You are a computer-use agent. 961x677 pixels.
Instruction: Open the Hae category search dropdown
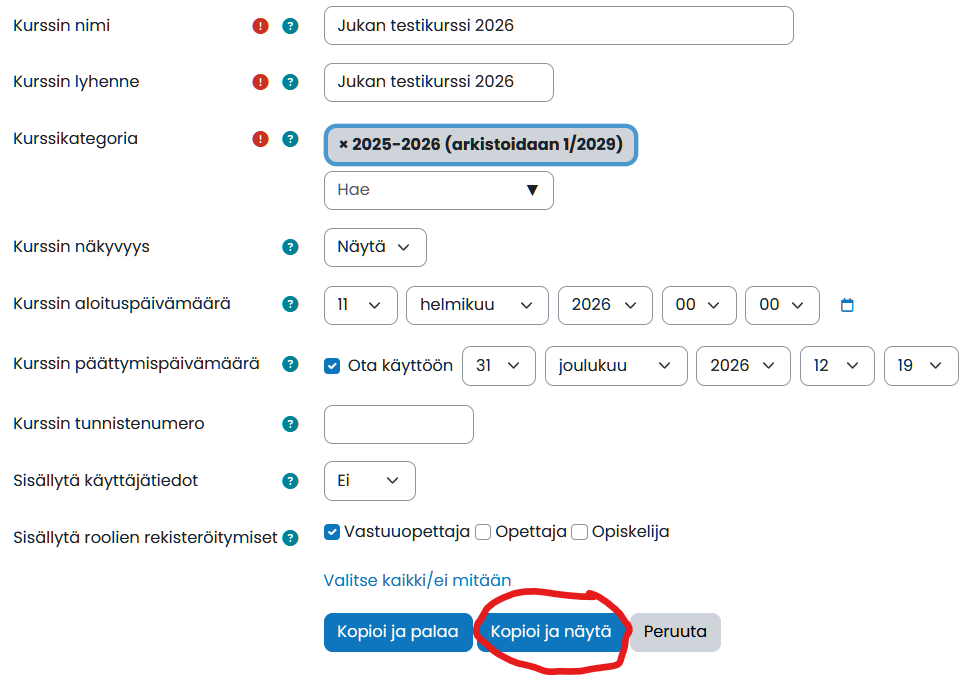pos(438,190)
